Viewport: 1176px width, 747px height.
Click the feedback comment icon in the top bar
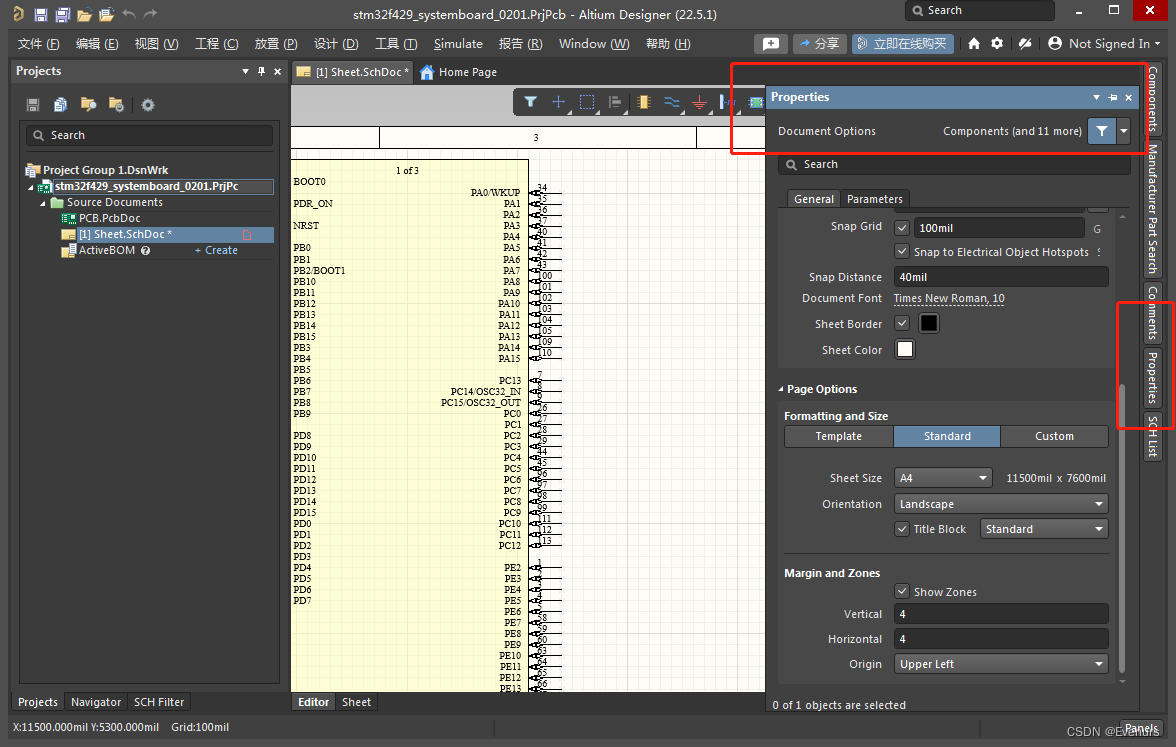pyautogui.click(x=771, y=44)
